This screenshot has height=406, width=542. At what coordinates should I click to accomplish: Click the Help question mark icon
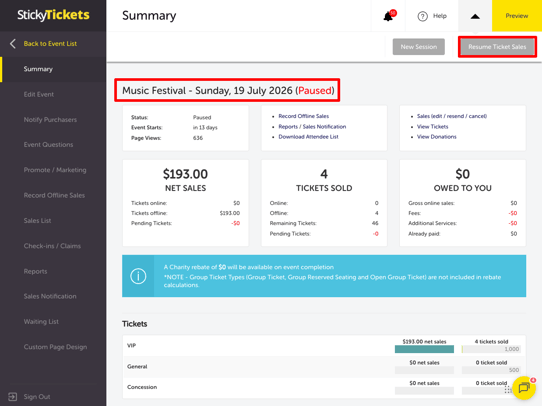point(422,16)
